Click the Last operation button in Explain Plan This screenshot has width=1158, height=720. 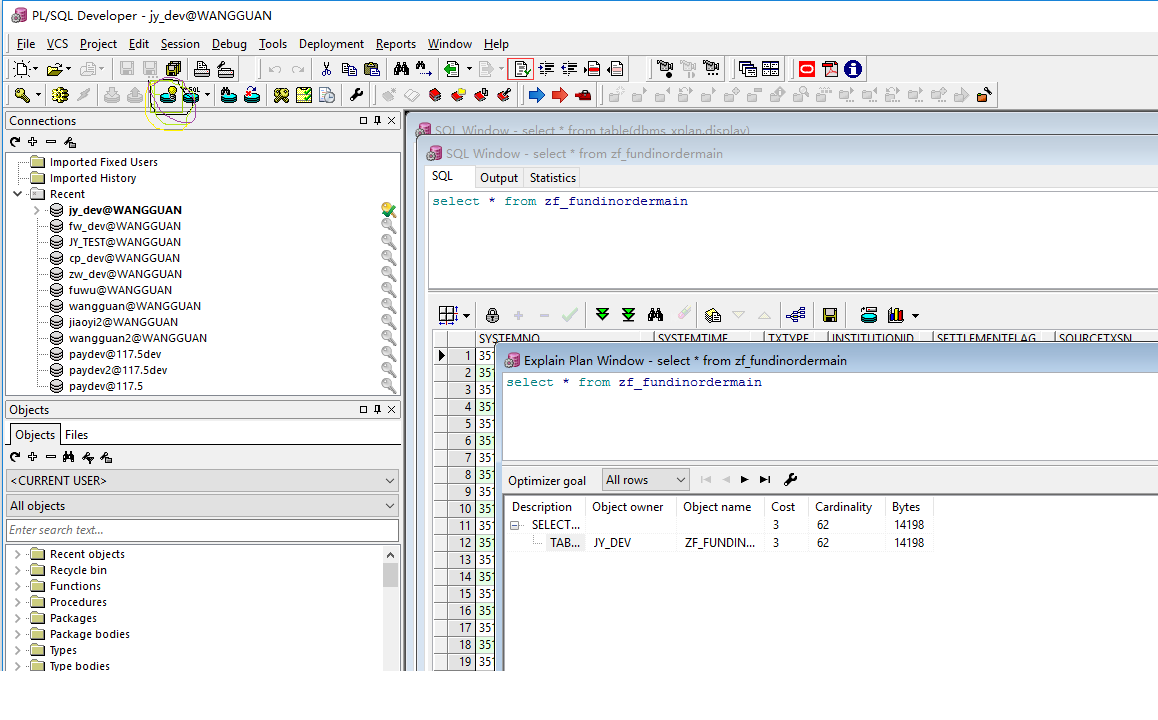[x=765, y=479]
